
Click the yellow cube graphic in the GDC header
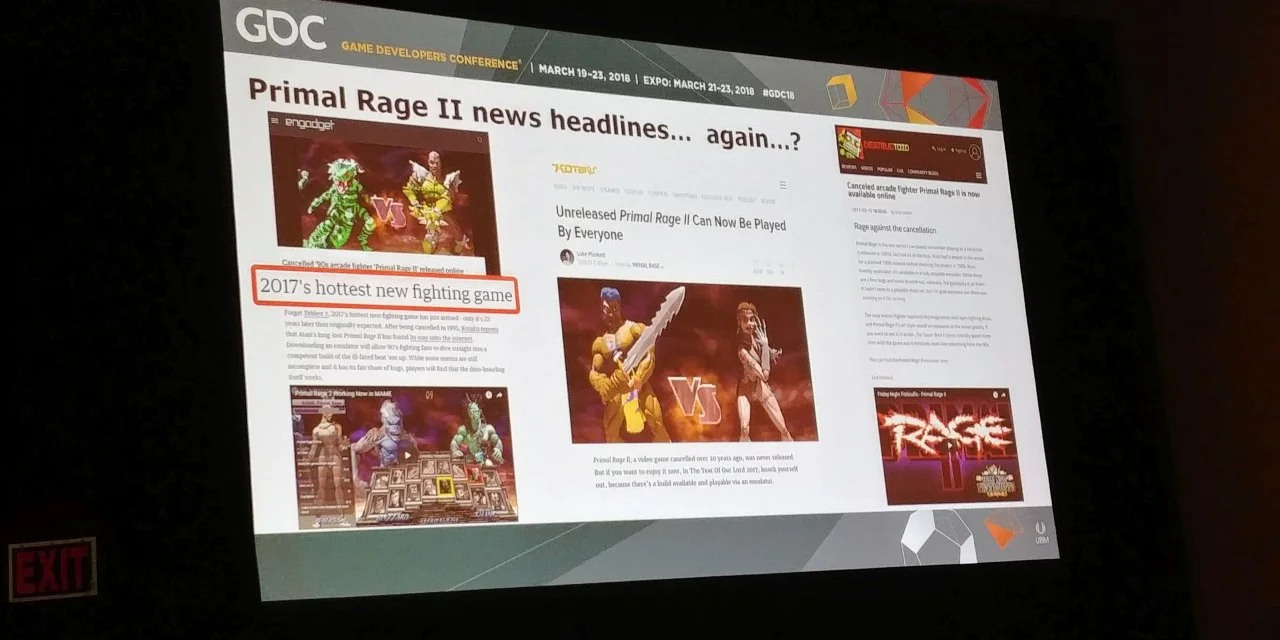pyautogui.click(x=841, y=93)
